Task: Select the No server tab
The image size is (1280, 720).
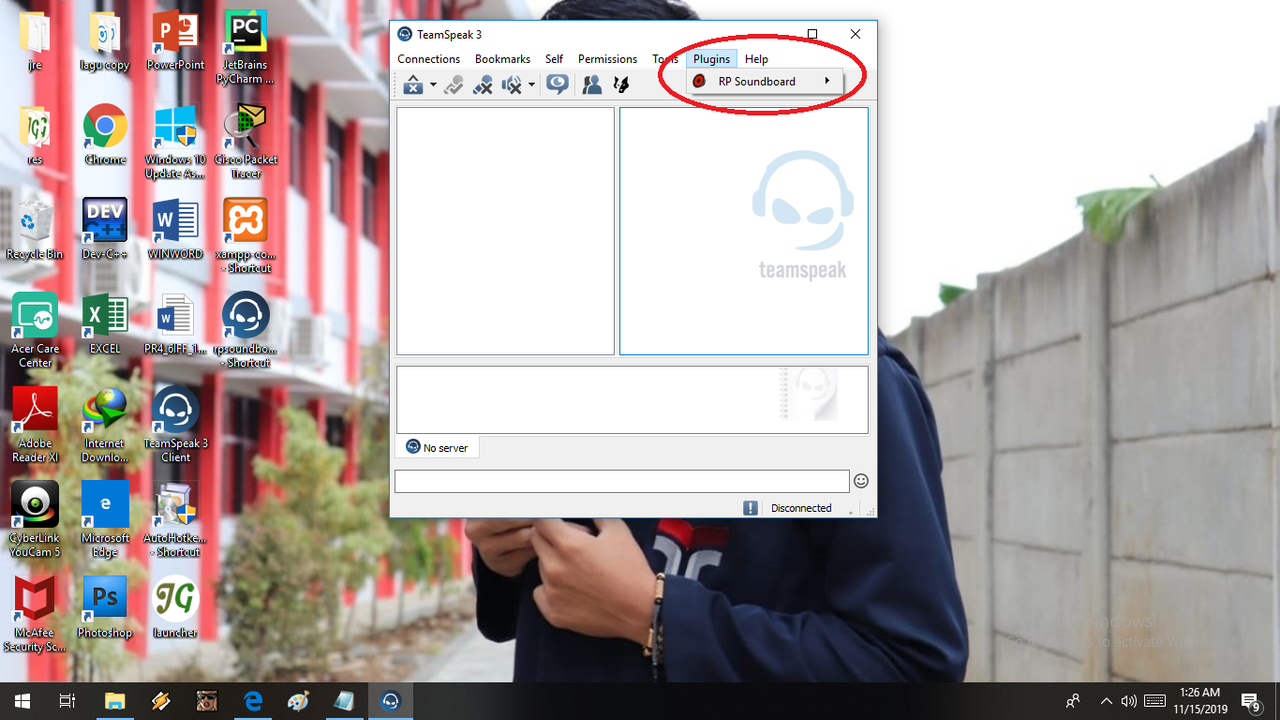Action: (437, 447)
